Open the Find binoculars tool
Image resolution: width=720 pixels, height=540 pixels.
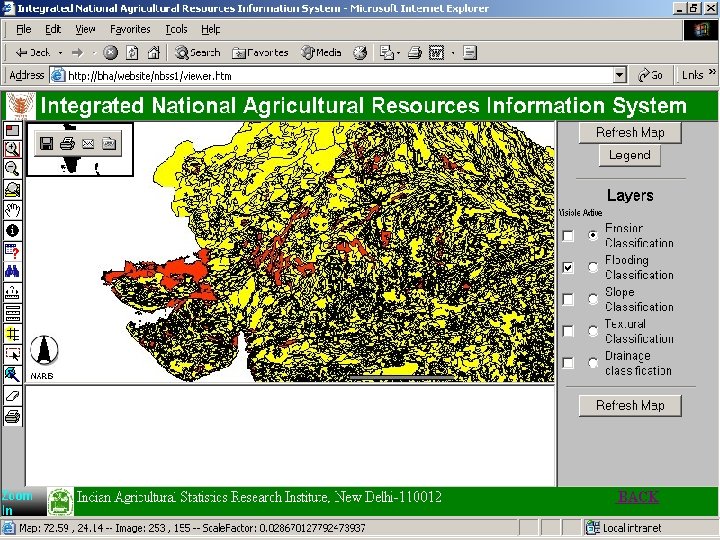12,271
